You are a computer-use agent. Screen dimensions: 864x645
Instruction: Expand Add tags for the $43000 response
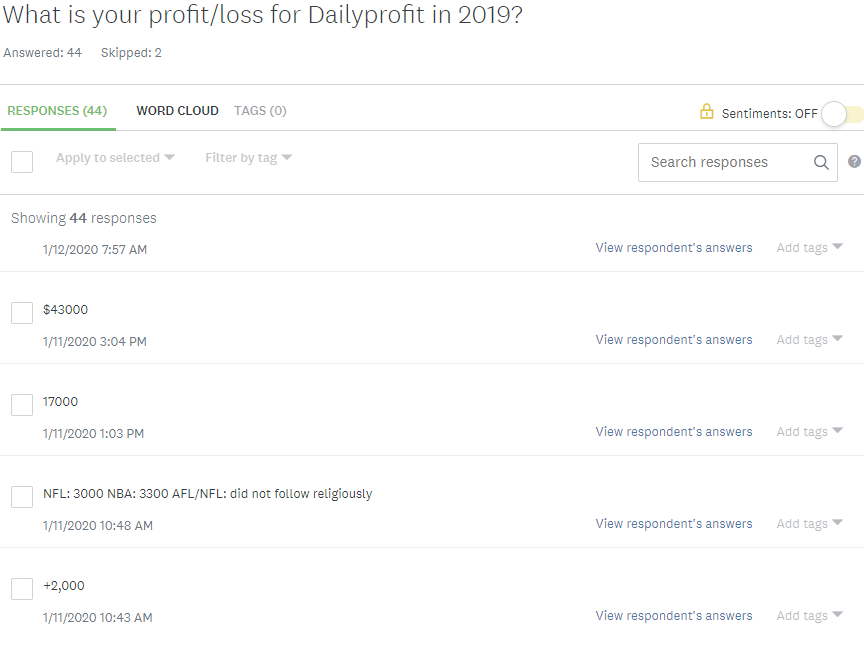(809, 340)
